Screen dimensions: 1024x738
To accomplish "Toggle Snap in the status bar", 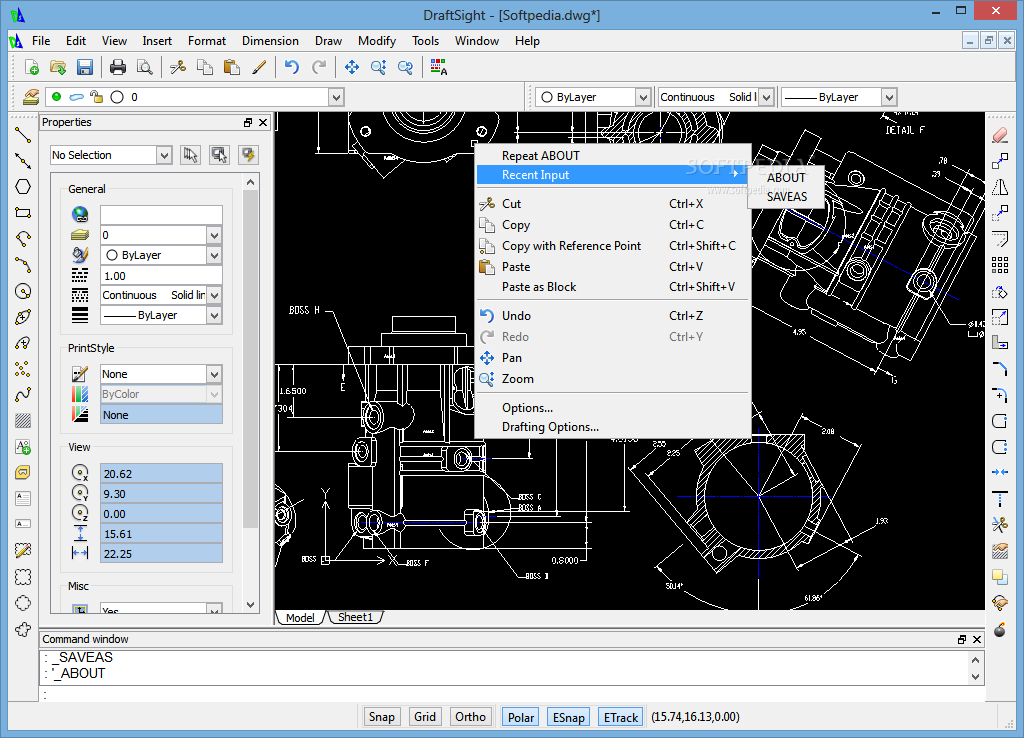I will (381, 717).
